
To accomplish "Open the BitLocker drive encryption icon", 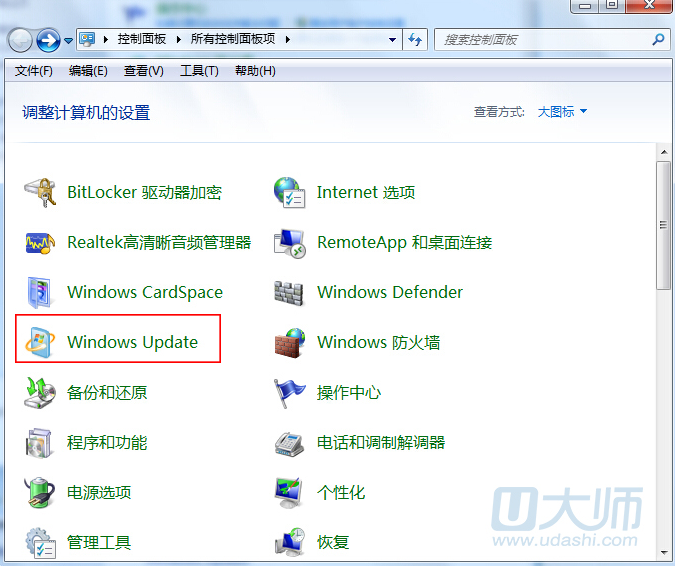I will click(39, 192).
